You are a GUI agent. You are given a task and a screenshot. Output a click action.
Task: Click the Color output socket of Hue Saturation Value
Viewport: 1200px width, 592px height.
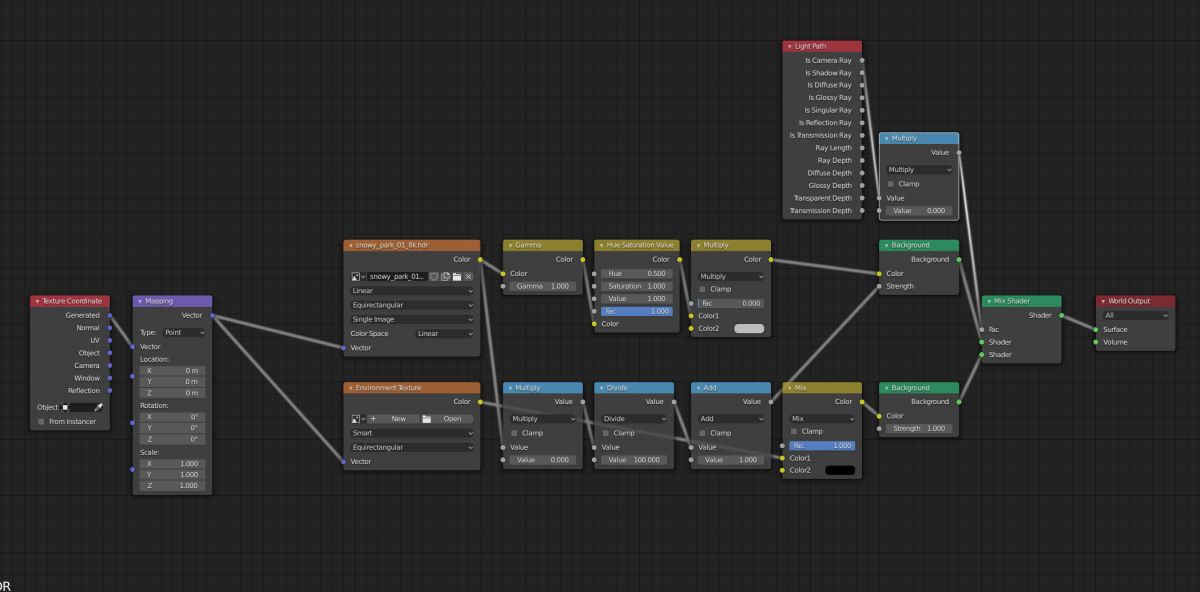(x=680, y=260)
